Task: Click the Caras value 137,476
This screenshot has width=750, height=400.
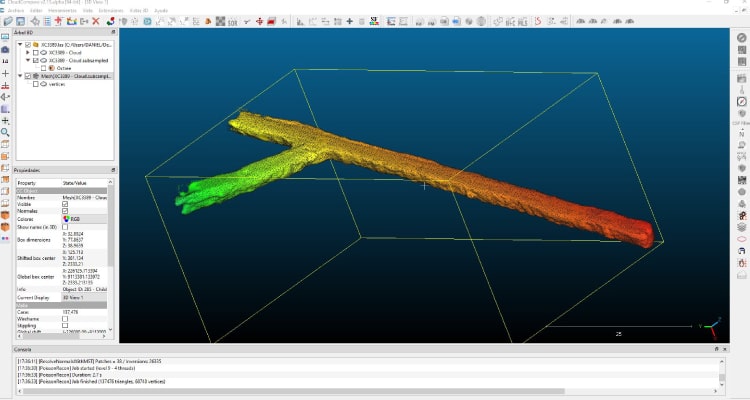Action: pos(70,312)
